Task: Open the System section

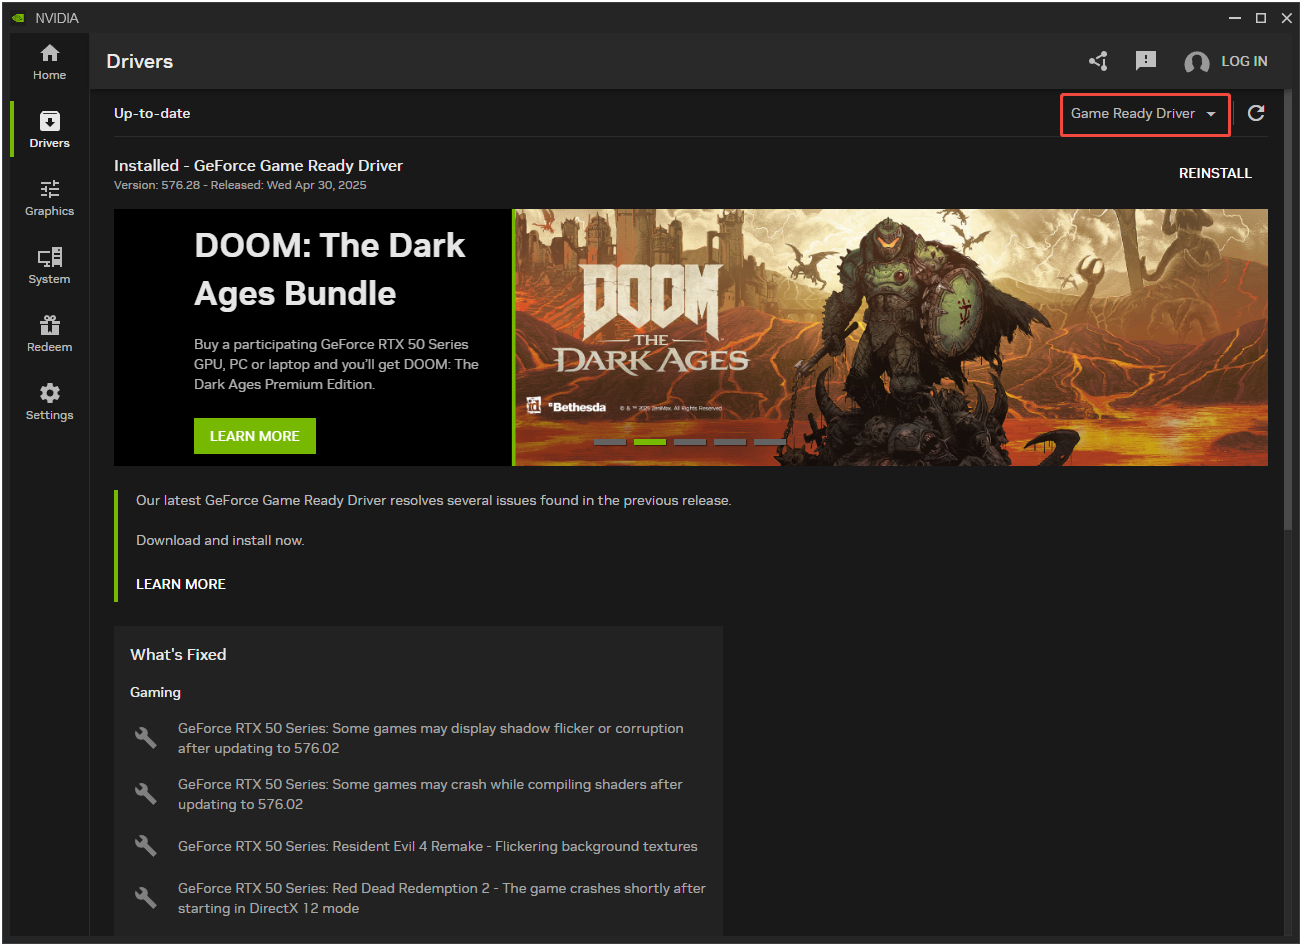Action: coord(48,264)
